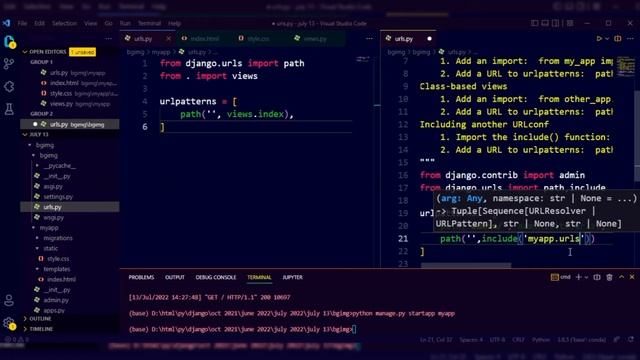The width and height of the screenshot is (640, 360).
Task: Click the Python language mode in status bar
Action: coord(540,340)
